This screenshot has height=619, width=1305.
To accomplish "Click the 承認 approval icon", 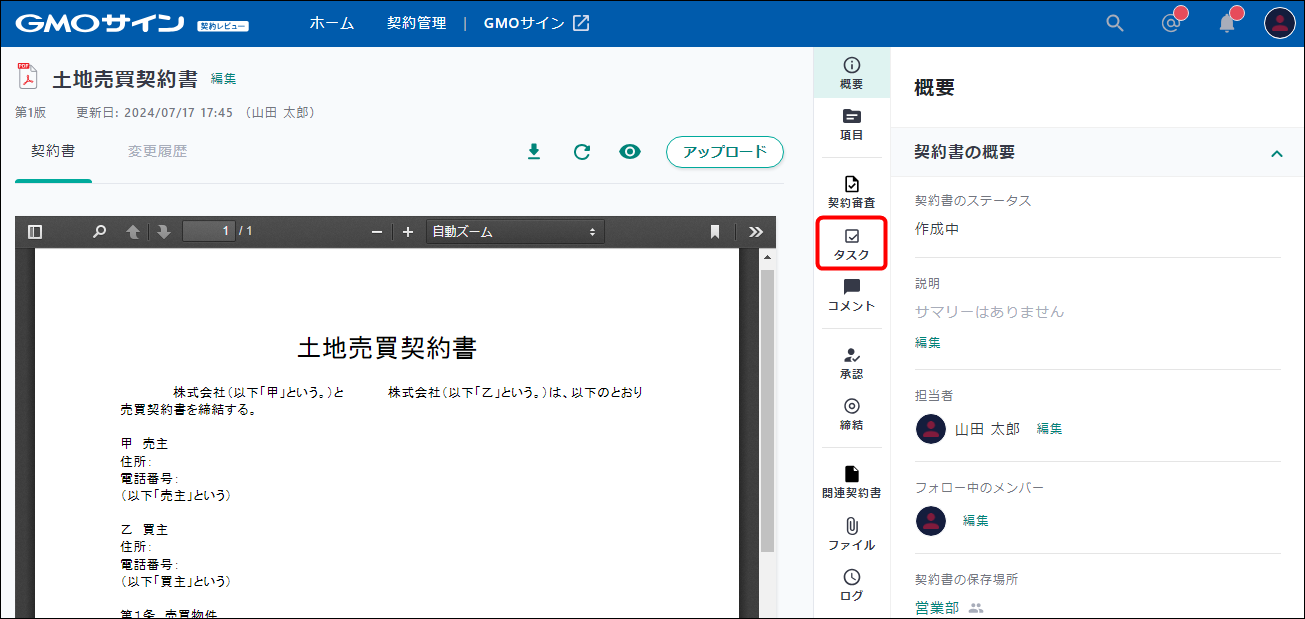I will [x=851, y=363].
